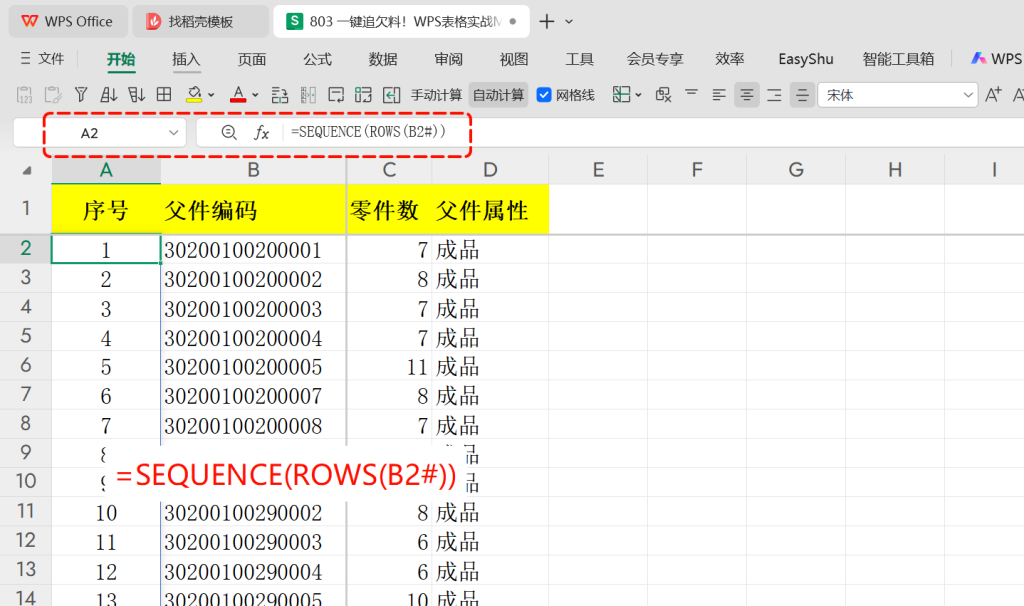
Task: Click the row and column swap icon
Action: click(280, 95)
